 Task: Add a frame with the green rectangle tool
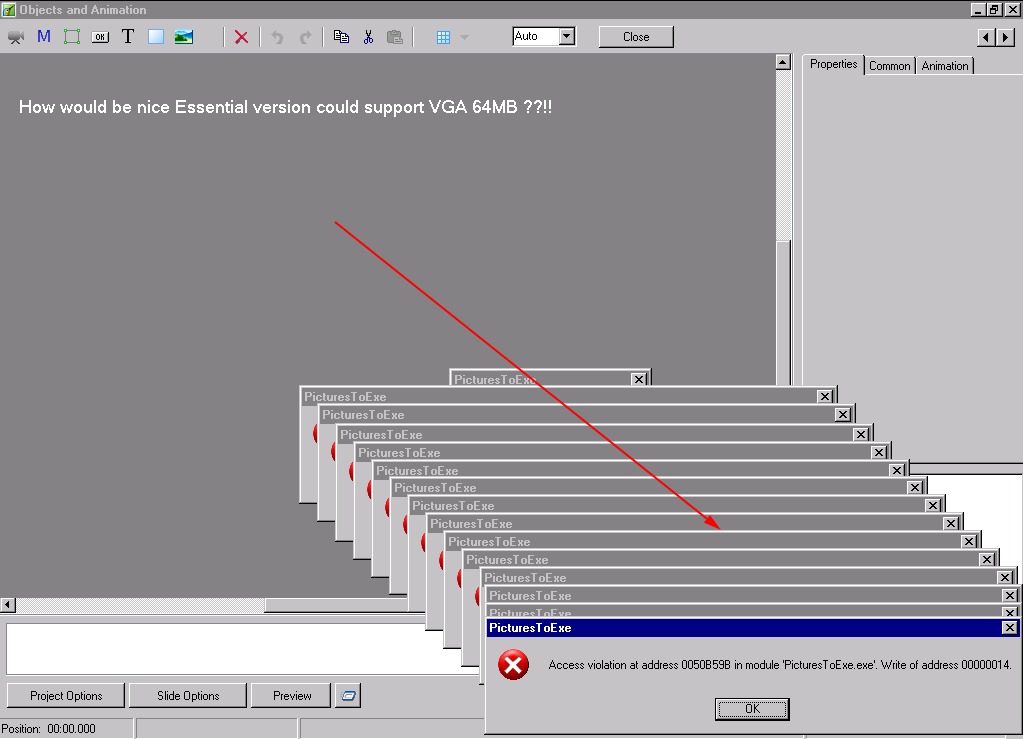tap(72, 37)
